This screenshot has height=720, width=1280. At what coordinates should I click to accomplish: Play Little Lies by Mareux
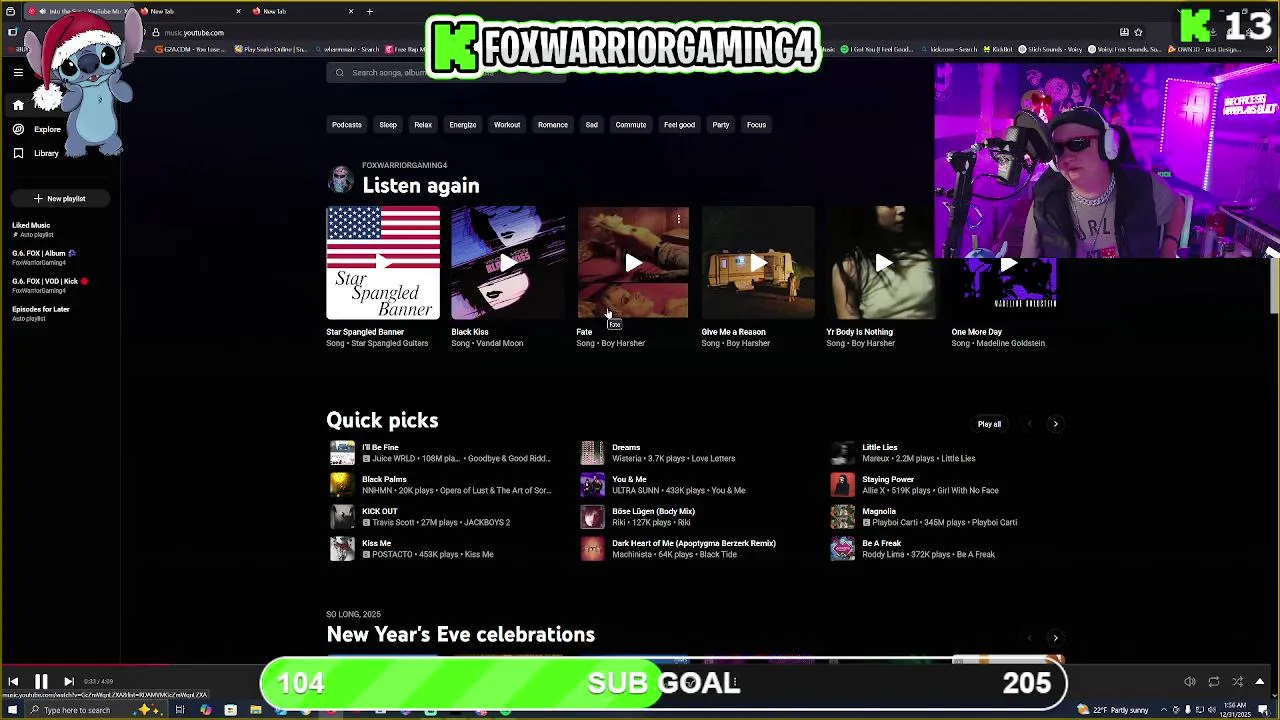pyautogui.click(x=843, y=453)
